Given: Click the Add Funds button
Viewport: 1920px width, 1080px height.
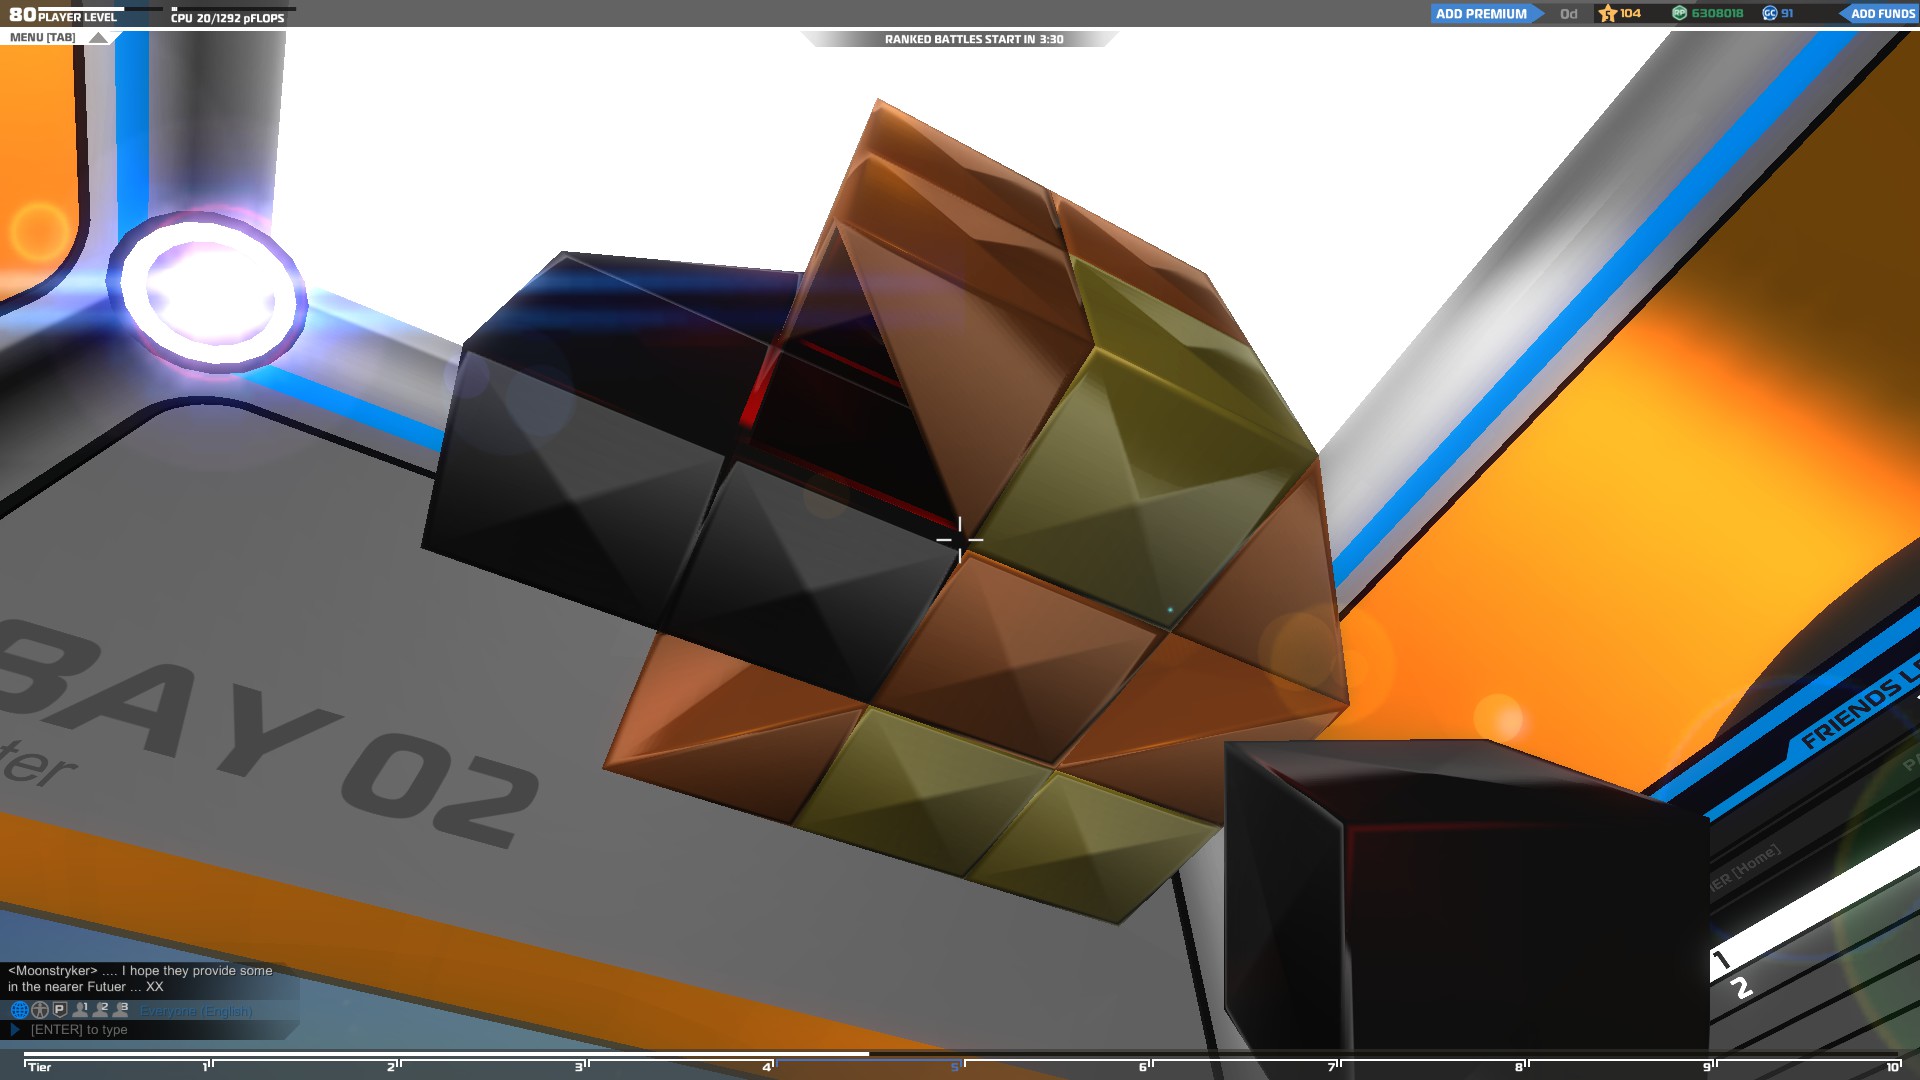Looking at the screenshot, I should point(1881,13).
